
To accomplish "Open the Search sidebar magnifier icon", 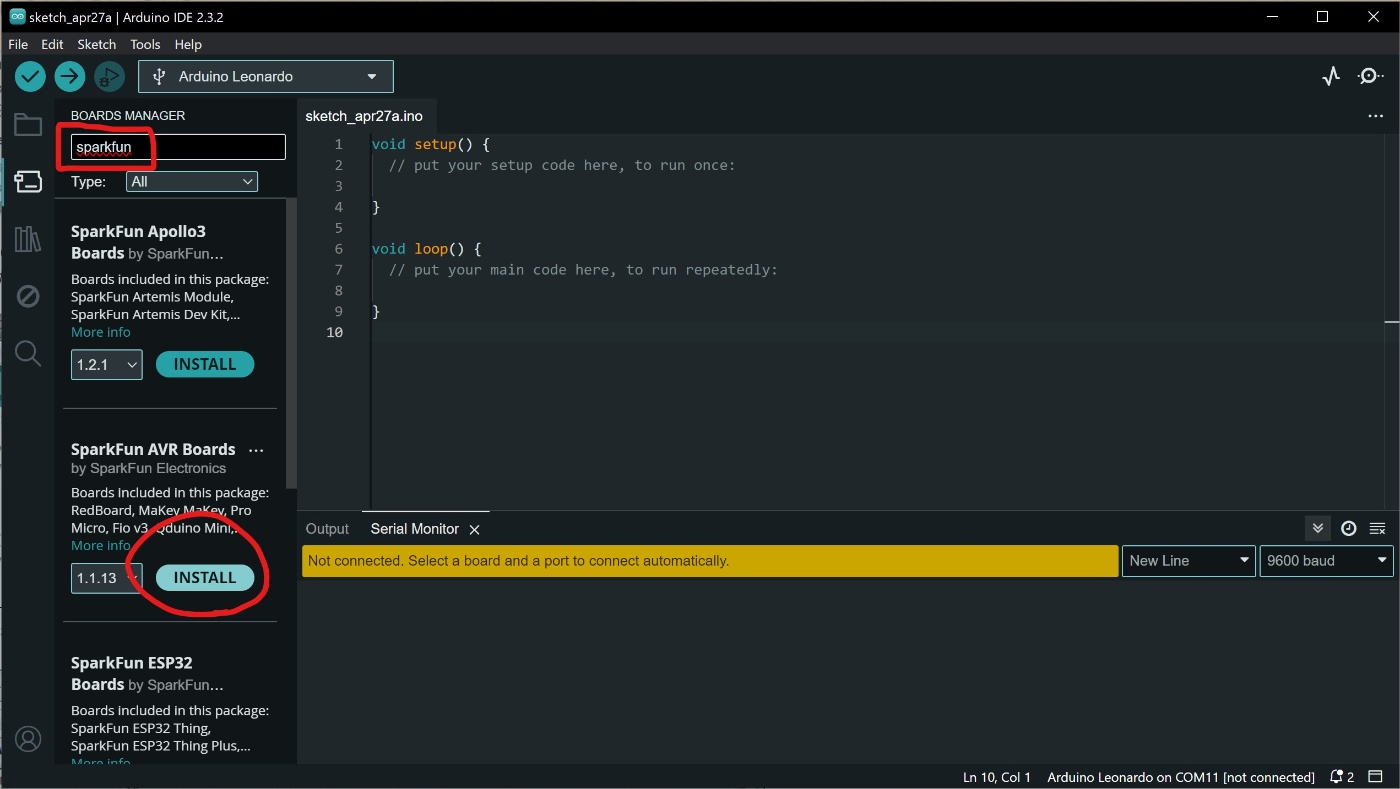I will click(28, 353).
